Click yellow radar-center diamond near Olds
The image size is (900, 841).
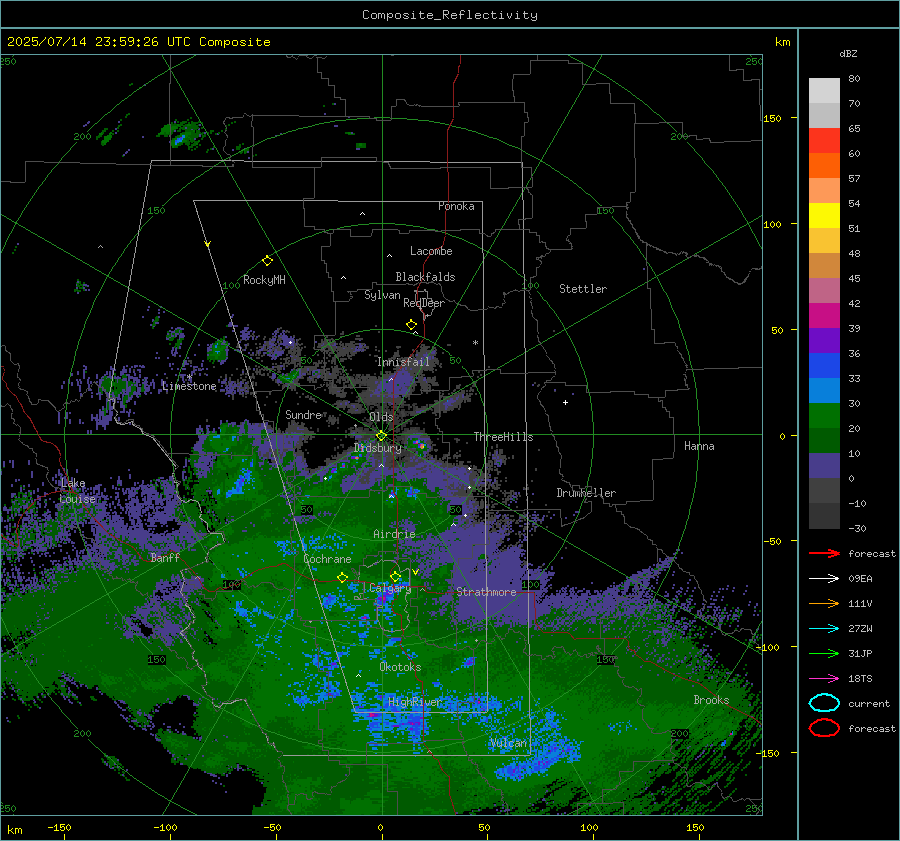pos(381,436)
